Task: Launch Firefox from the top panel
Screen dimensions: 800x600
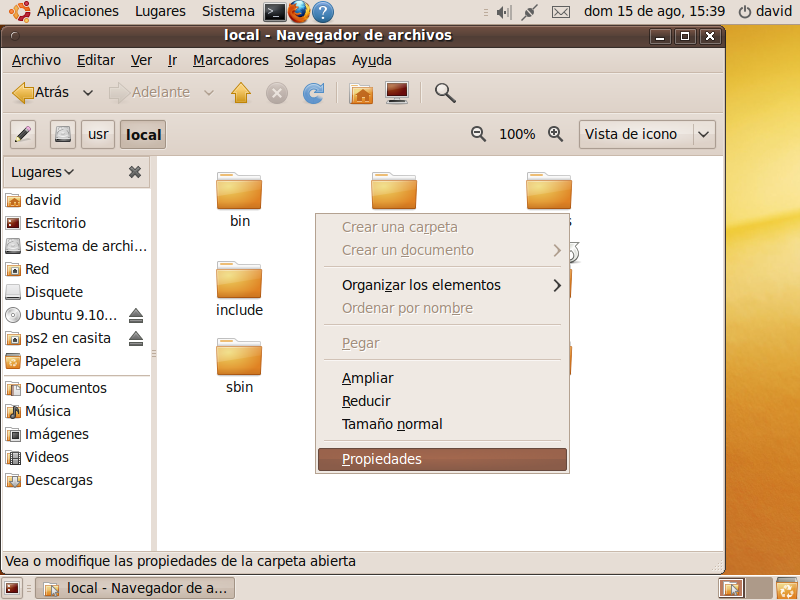Action: (298, 12)
